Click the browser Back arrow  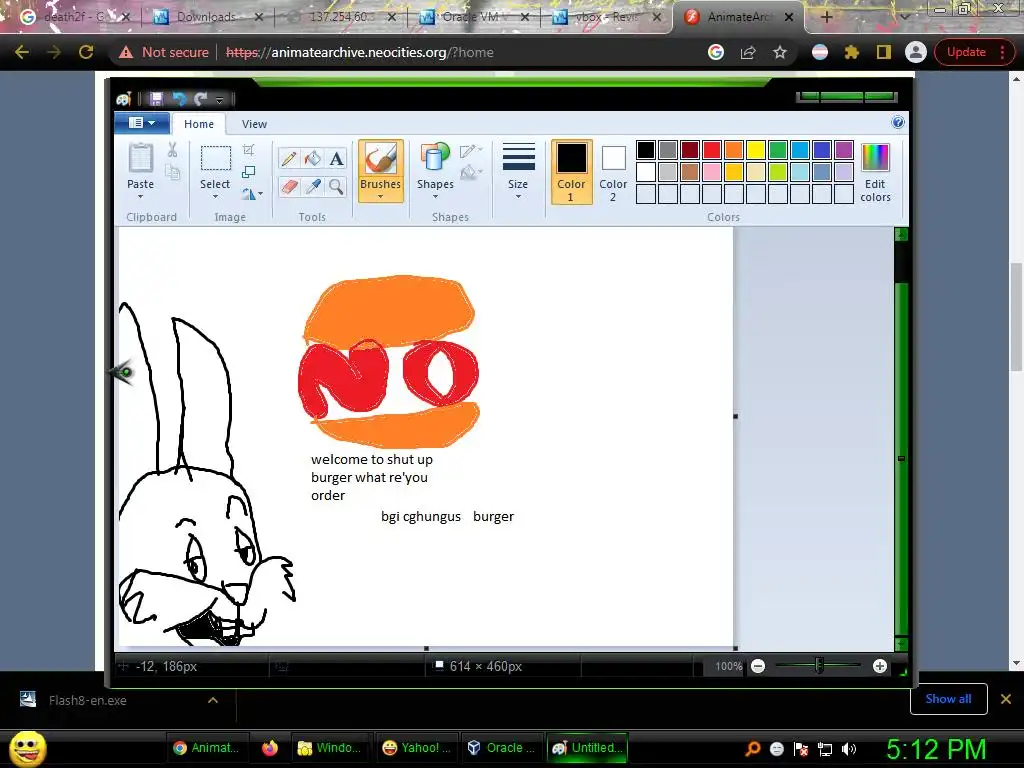point(22,52)
